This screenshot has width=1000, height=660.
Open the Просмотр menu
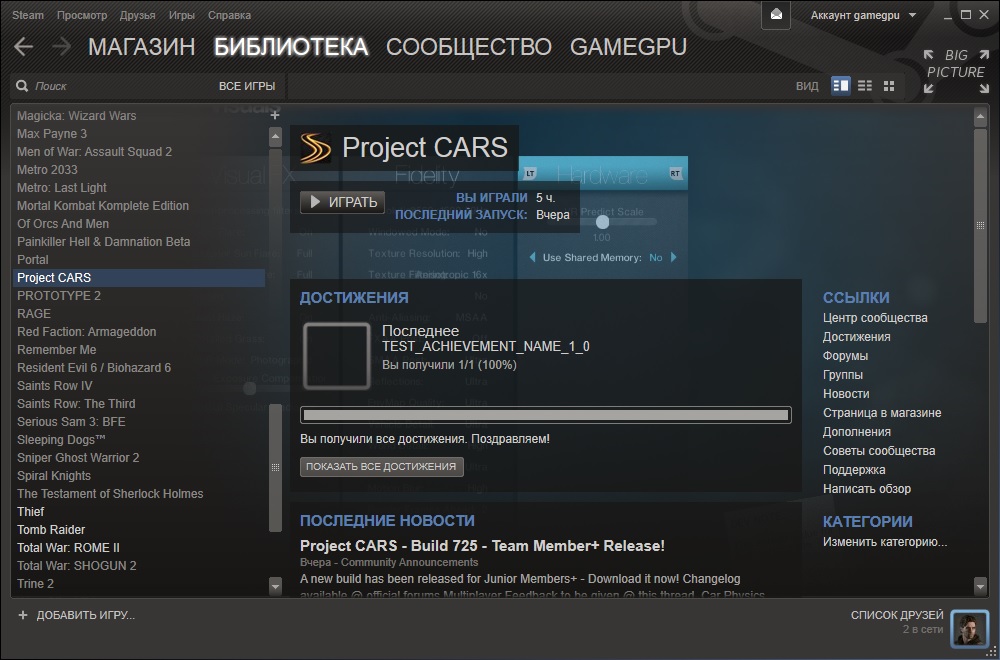(82, 15)
